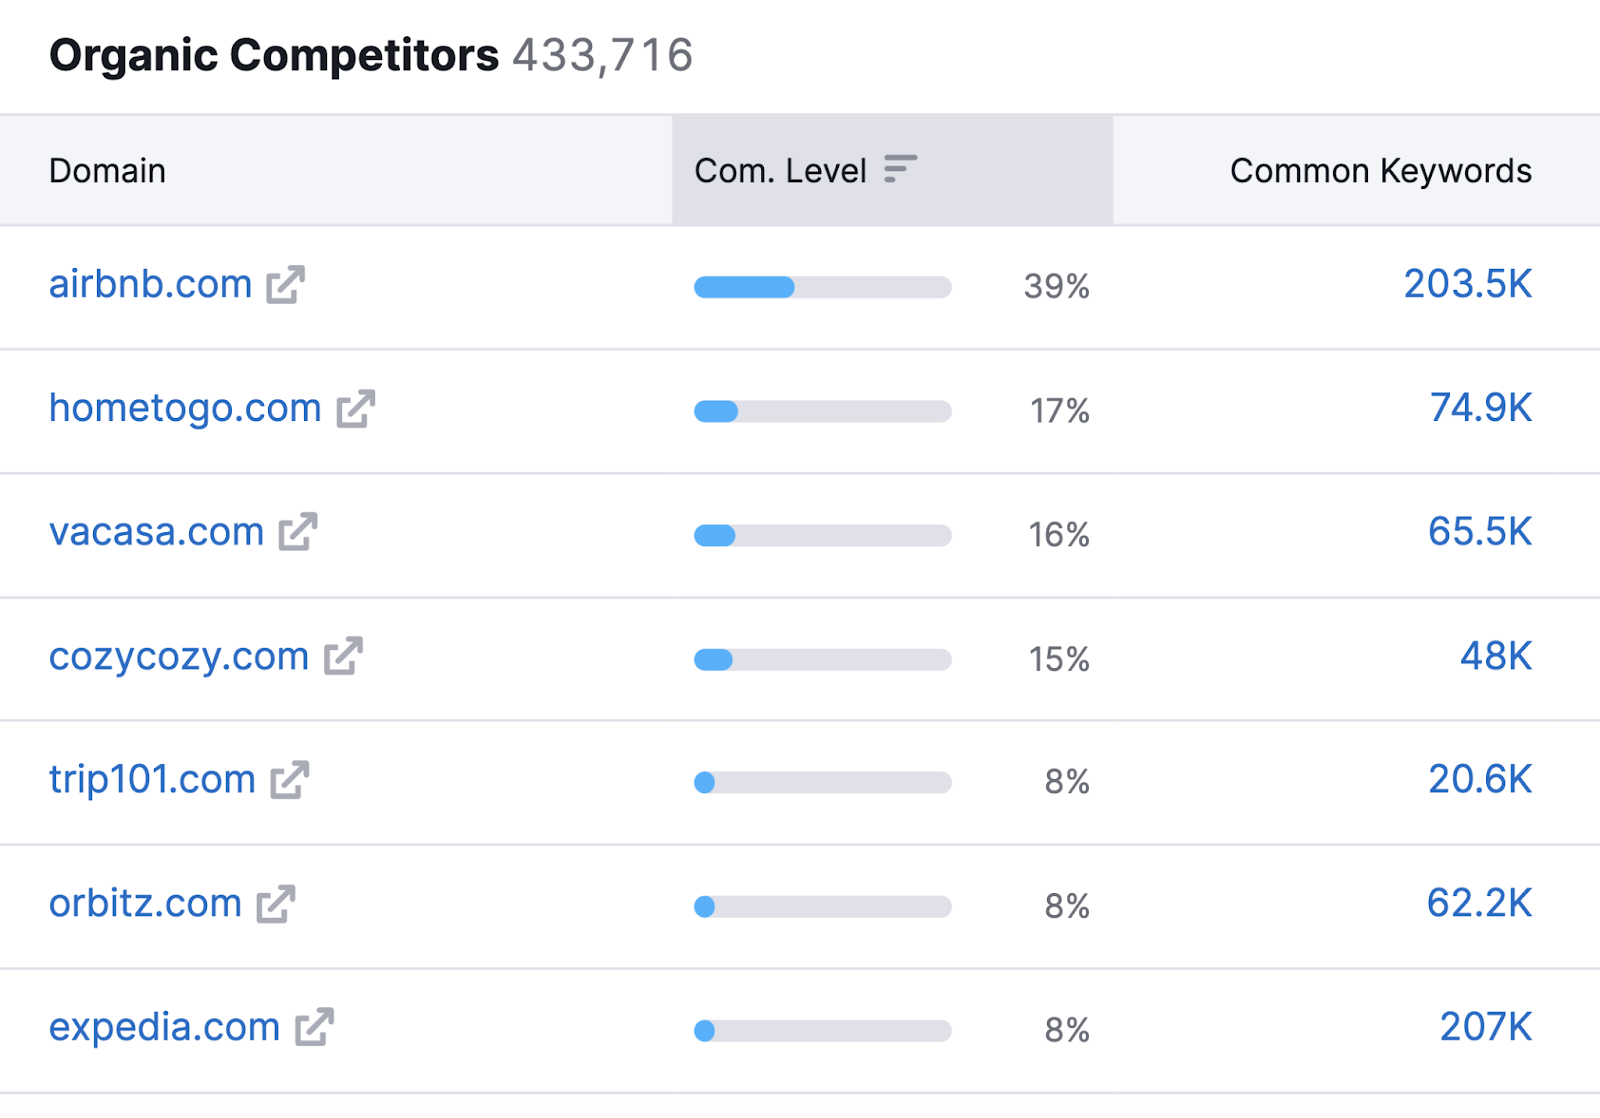Click the Common Keywords column header
Image resolution: width=1600 pixels, height=1118 pixels.
[1380, 171]
